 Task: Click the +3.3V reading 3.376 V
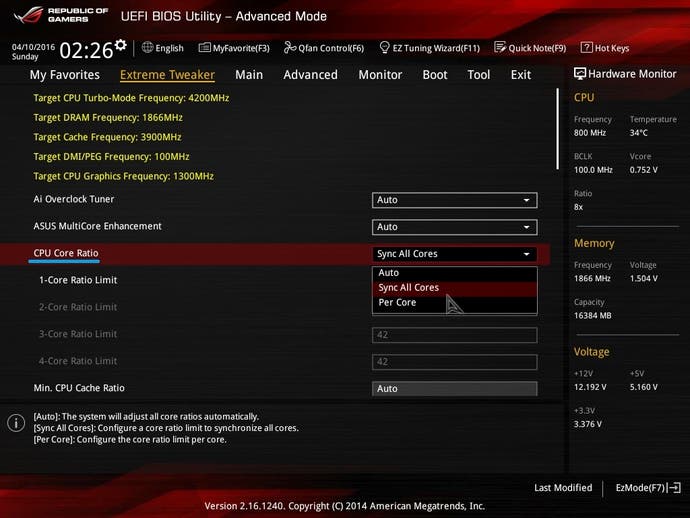[x=588, y=424]
